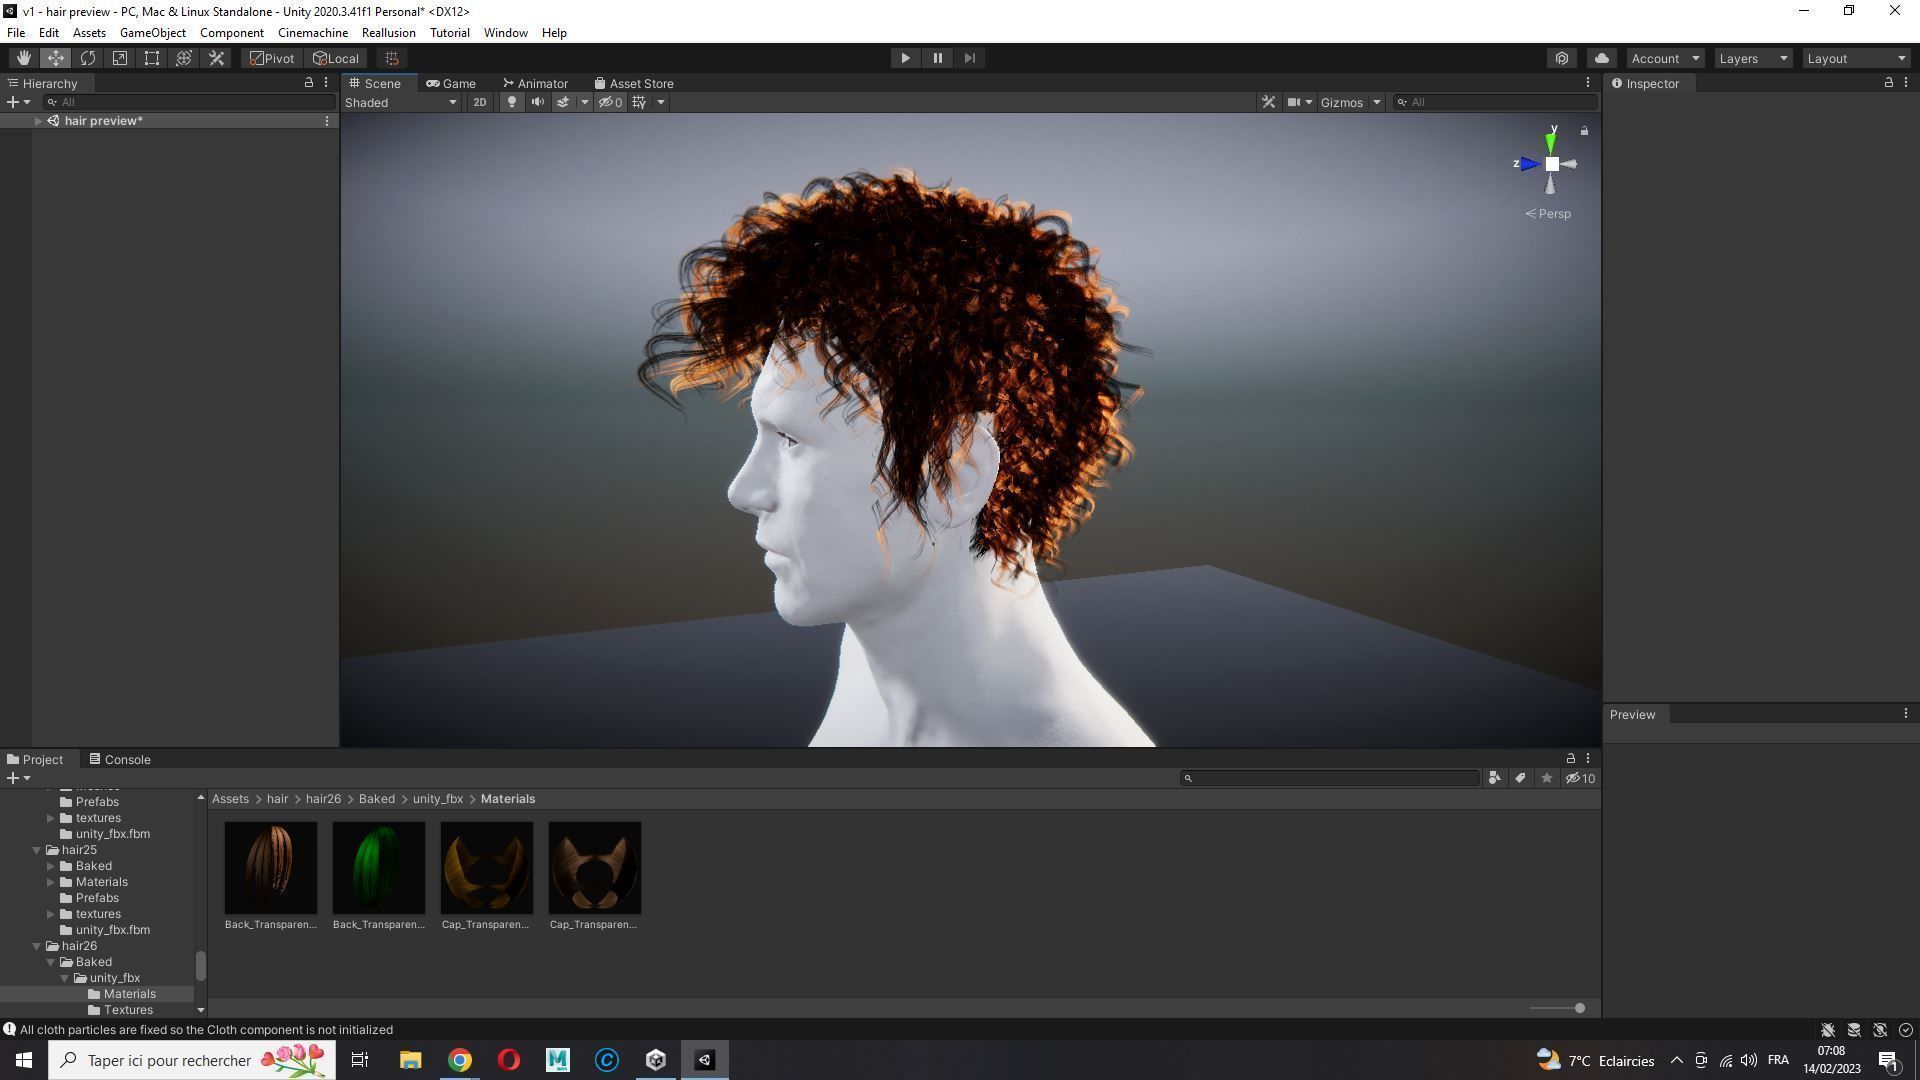Click the Step frame button

tap(969, 58)
